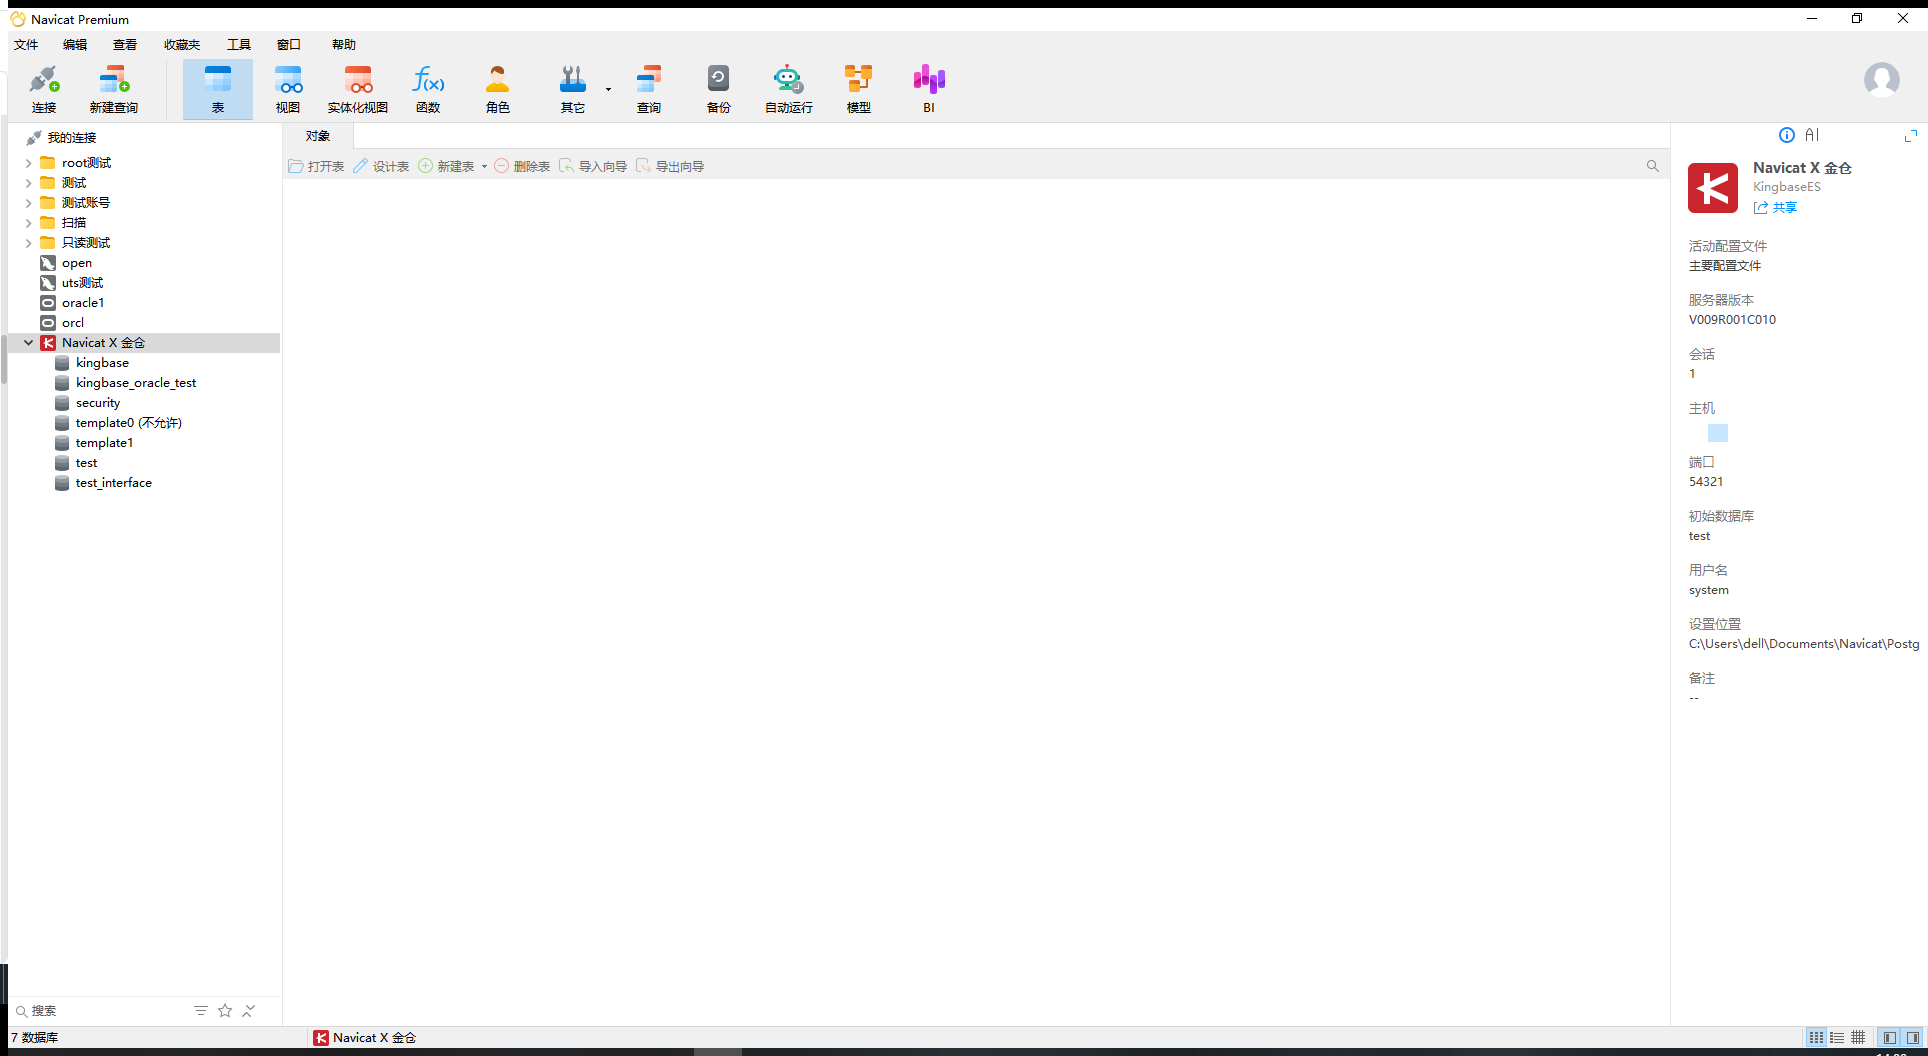Image resolution: width=1928 pixels, height=1056 pixels.
Task: Click the KingbaseES connection logo in info panel
Action: [x=1713, y=188]
